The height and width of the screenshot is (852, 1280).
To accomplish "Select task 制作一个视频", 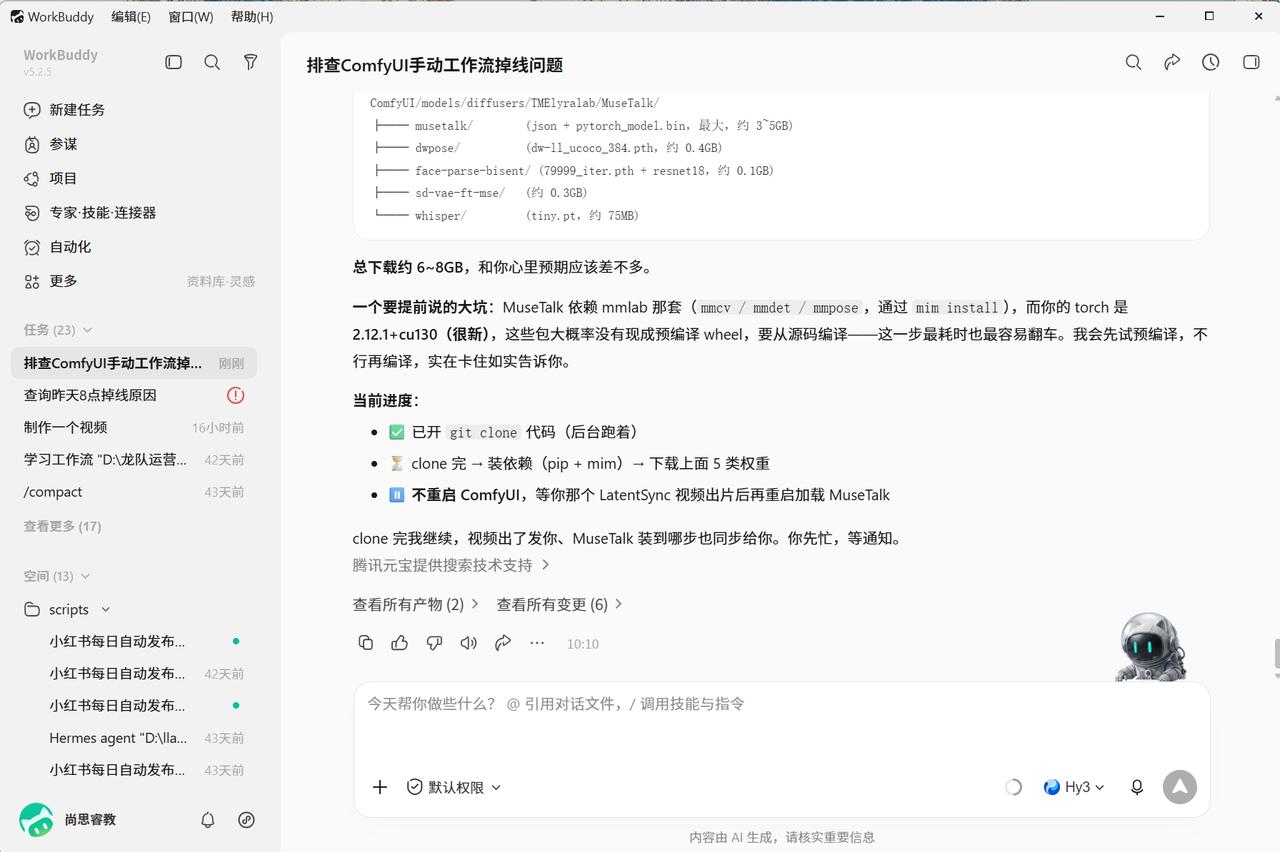I will (134, 427).
